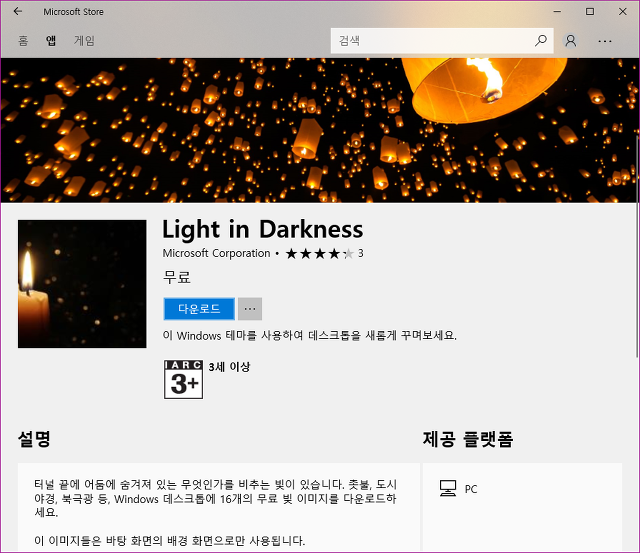Open the top-right more options menu
The image size is (640, 553).
coord(604,41)
